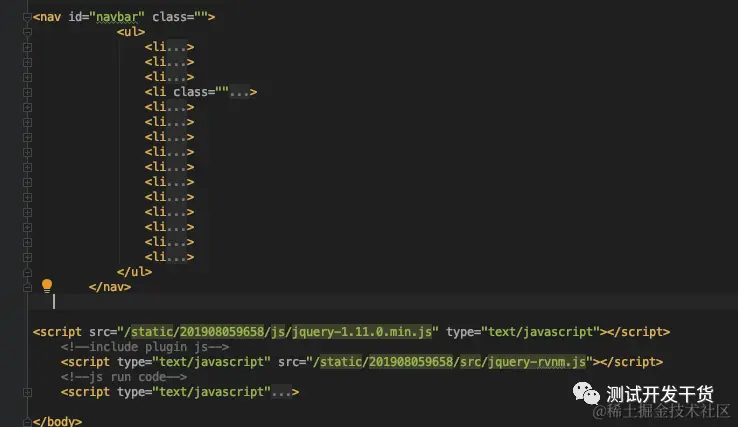
Task: Expand the collapsed script type="text/javascript" block marker
Action: tap(27, 392)
